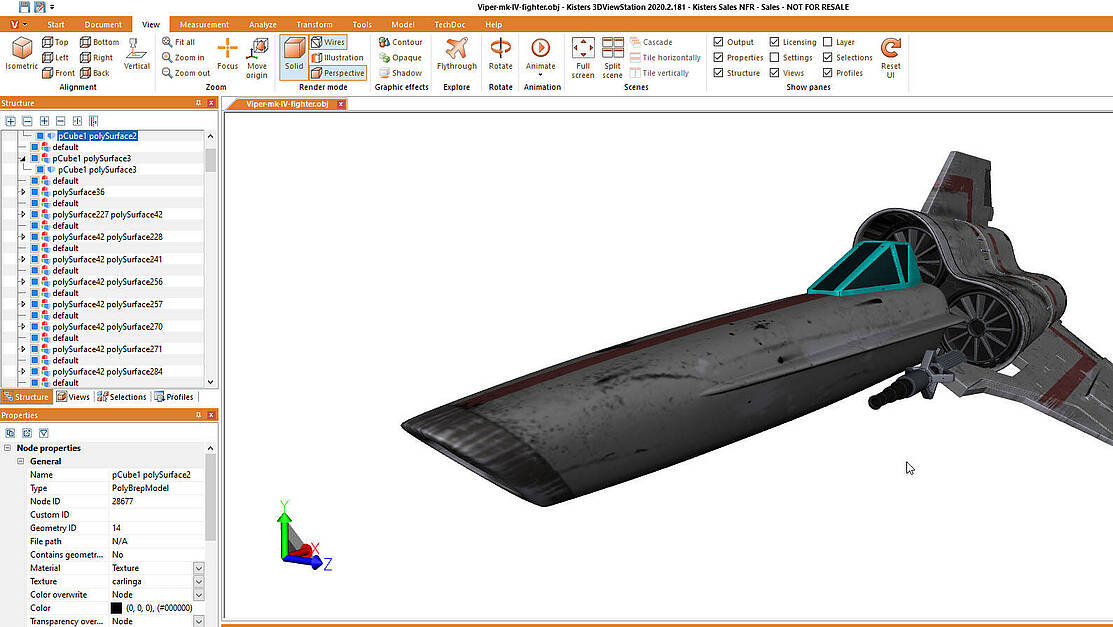Select the Move origin tool

click(257, 57)
